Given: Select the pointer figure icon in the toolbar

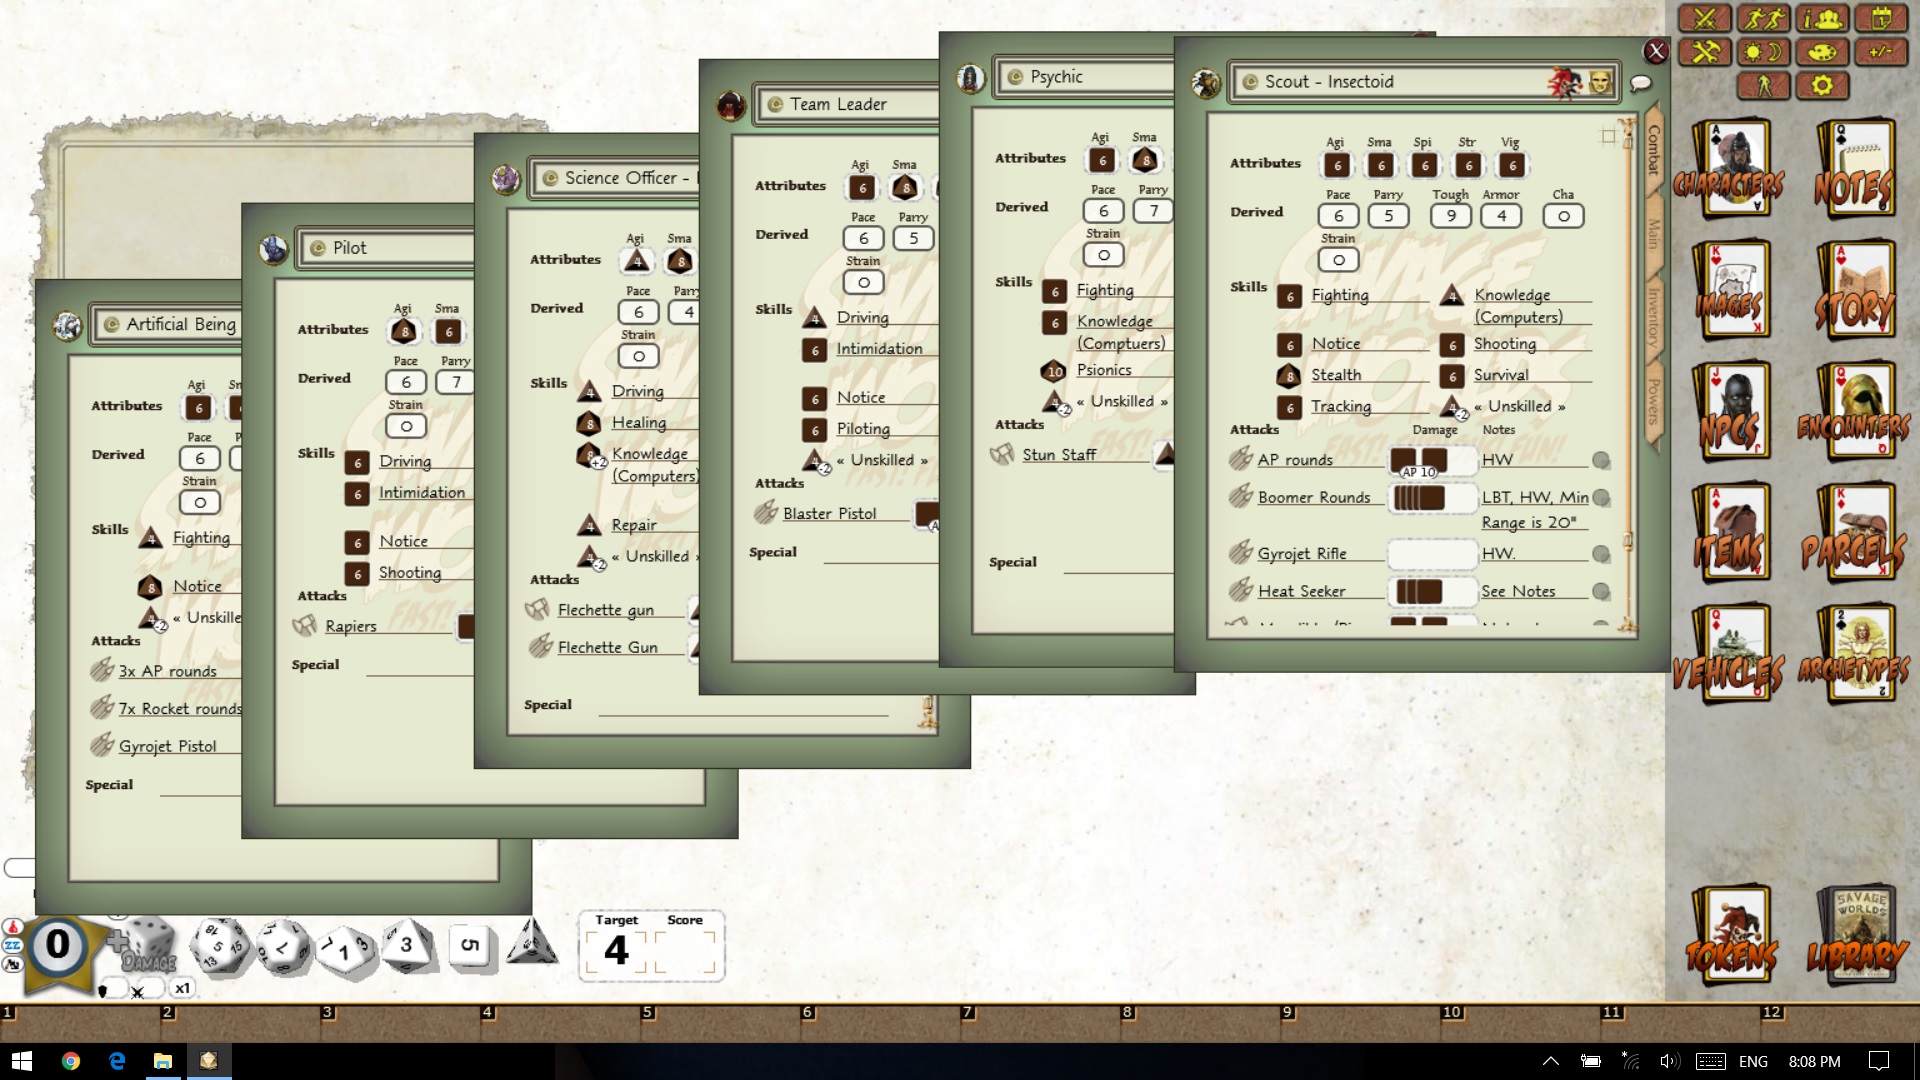Looking at the screenshot, I should coord(1764,86).
